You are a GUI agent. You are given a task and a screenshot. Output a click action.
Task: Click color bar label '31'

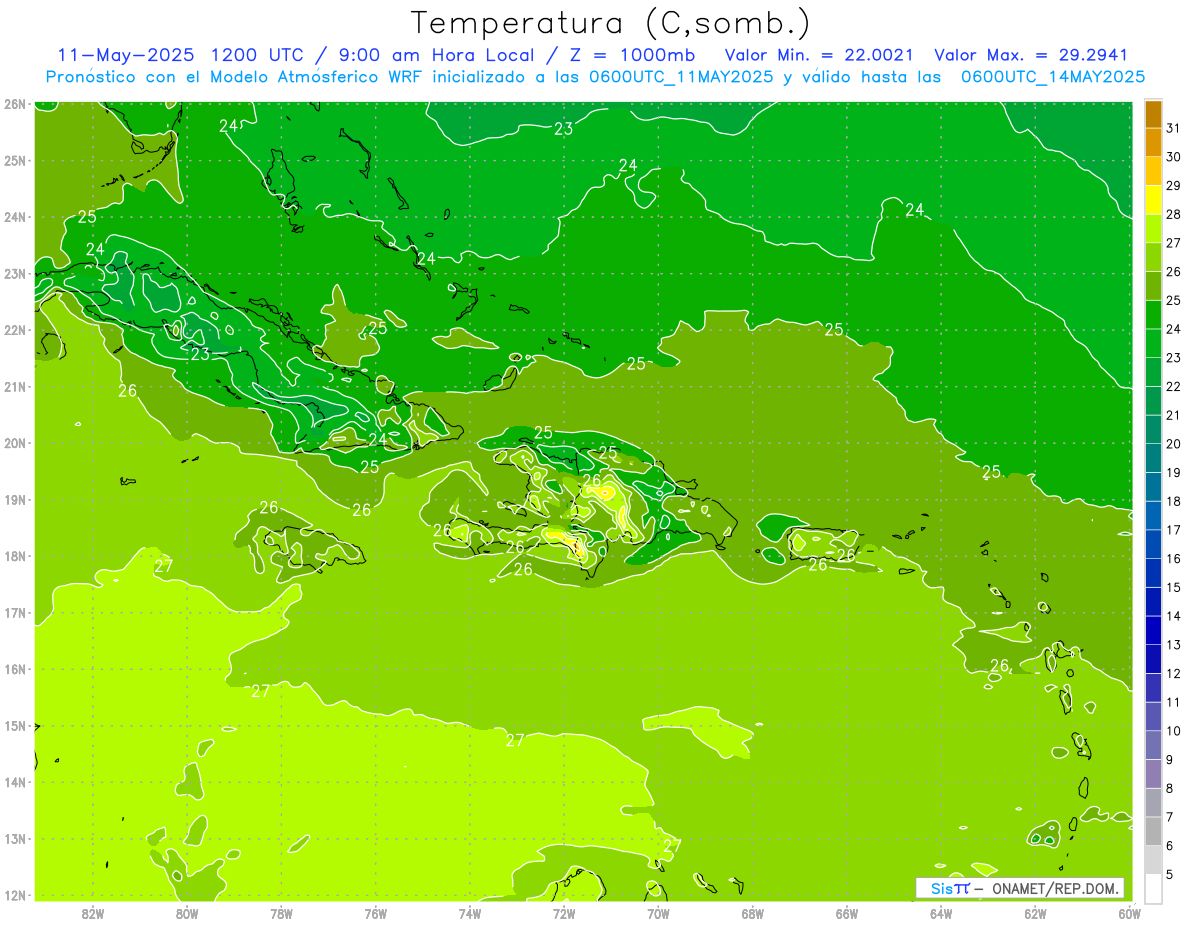pyautogui.click(x=1173, y=128)
